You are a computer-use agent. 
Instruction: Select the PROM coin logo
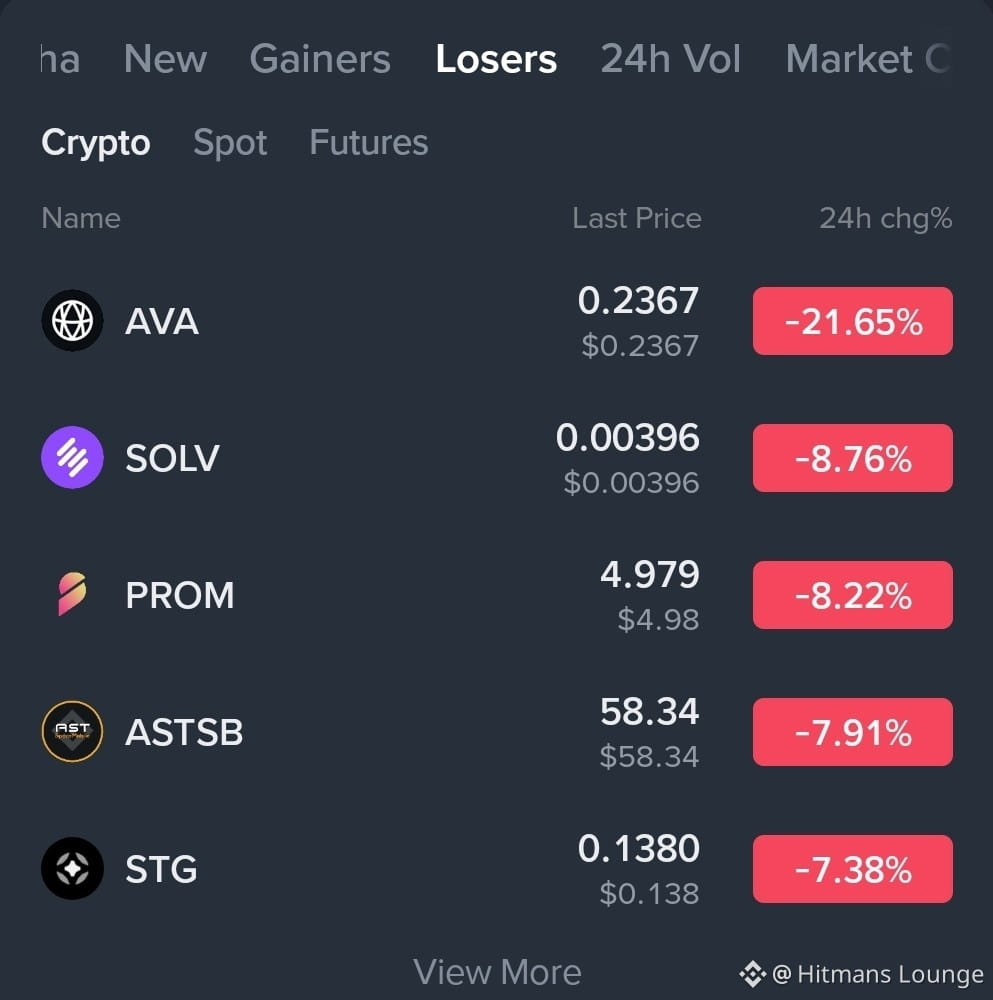click(x=72, y=594)
